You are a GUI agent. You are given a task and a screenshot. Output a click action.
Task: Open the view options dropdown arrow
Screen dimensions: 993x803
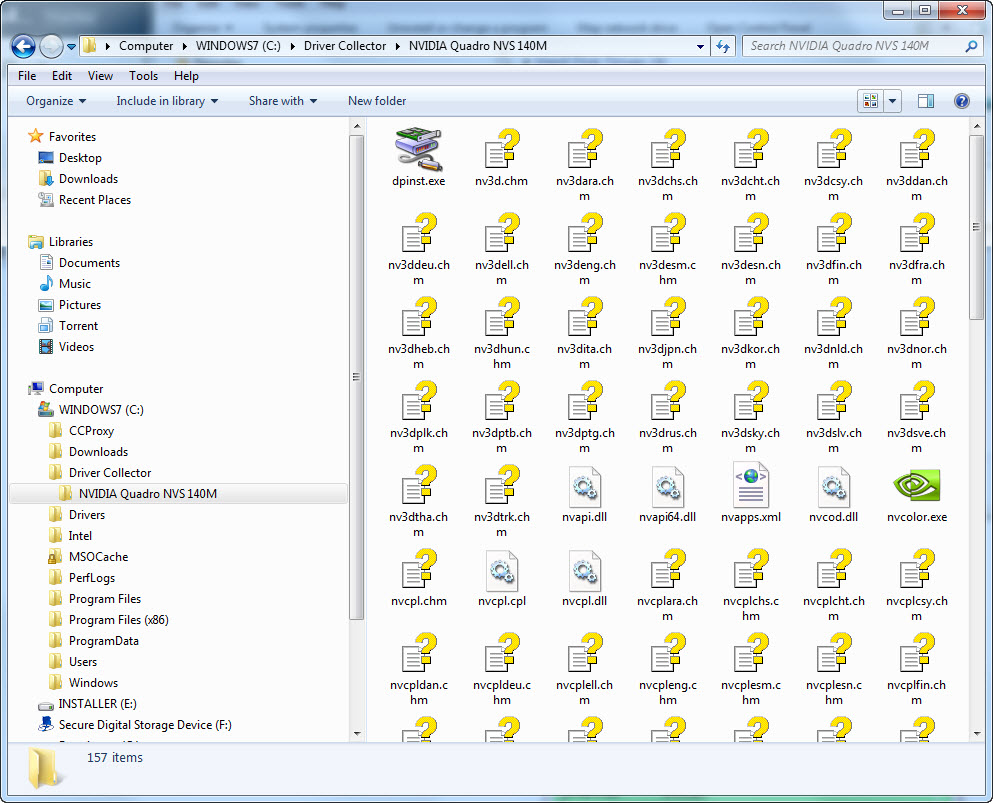(x=892, y=101)
